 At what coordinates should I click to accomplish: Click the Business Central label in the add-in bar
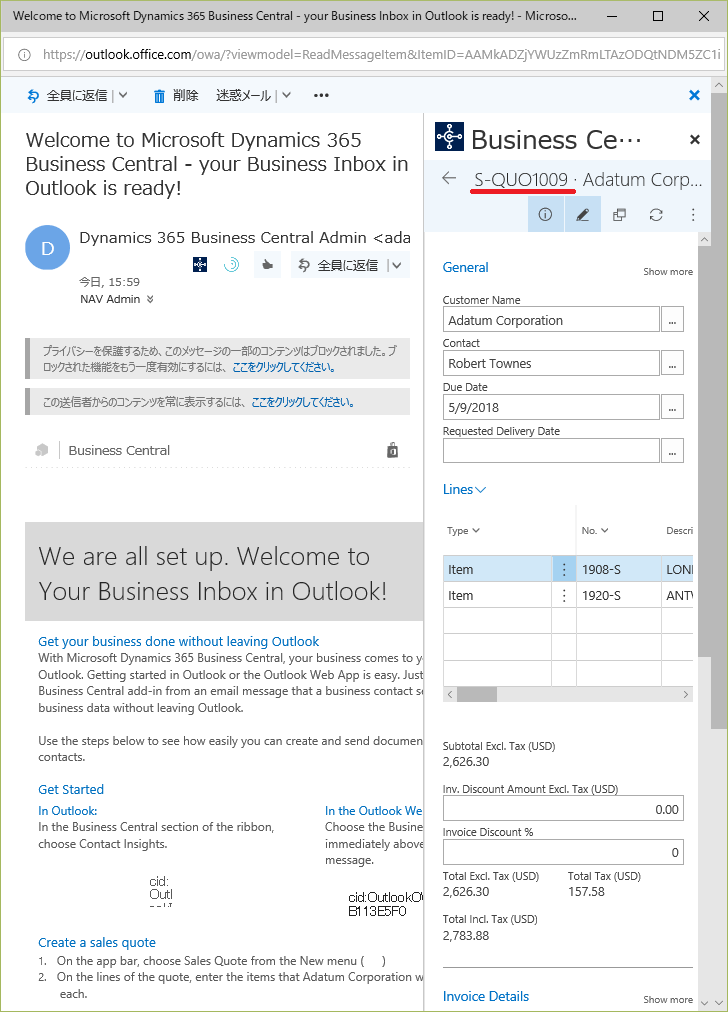pos(119,450)
